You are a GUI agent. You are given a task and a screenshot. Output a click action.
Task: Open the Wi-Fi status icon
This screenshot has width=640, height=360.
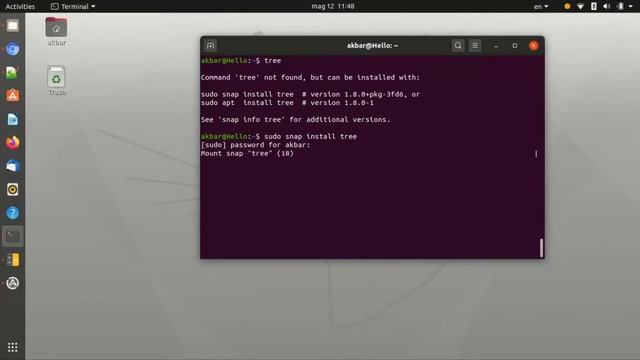pyautogui.click(x=580, y=6)
